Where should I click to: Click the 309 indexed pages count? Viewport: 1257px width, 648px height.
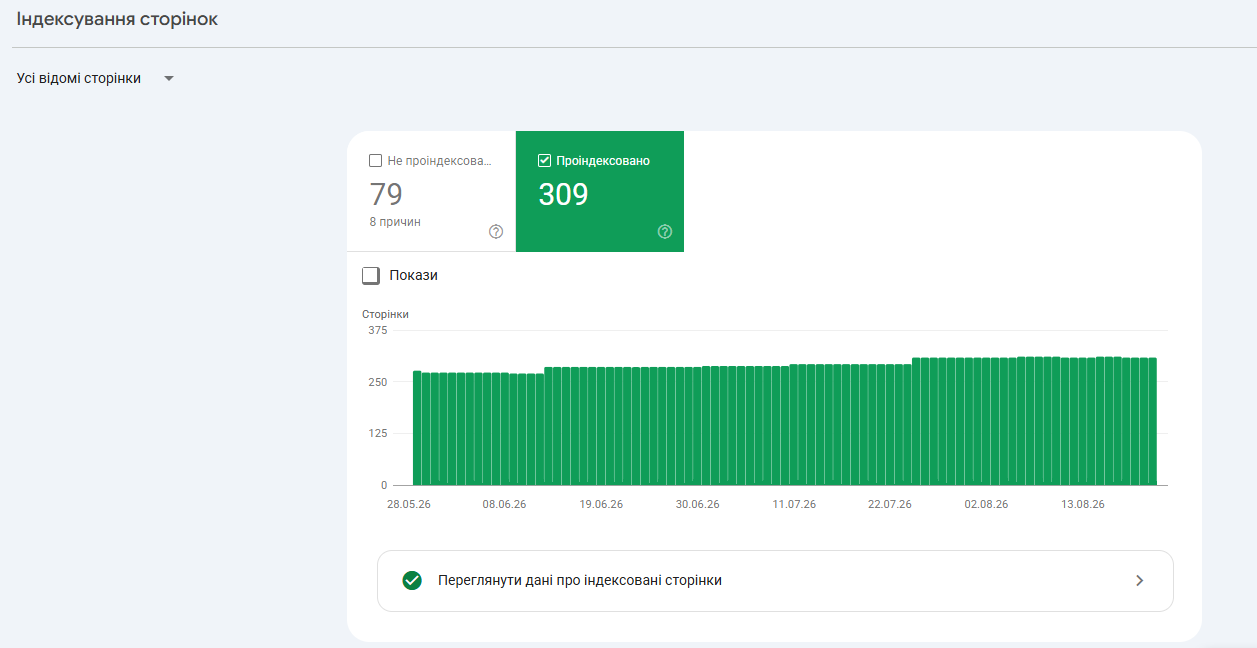[563, 194]
